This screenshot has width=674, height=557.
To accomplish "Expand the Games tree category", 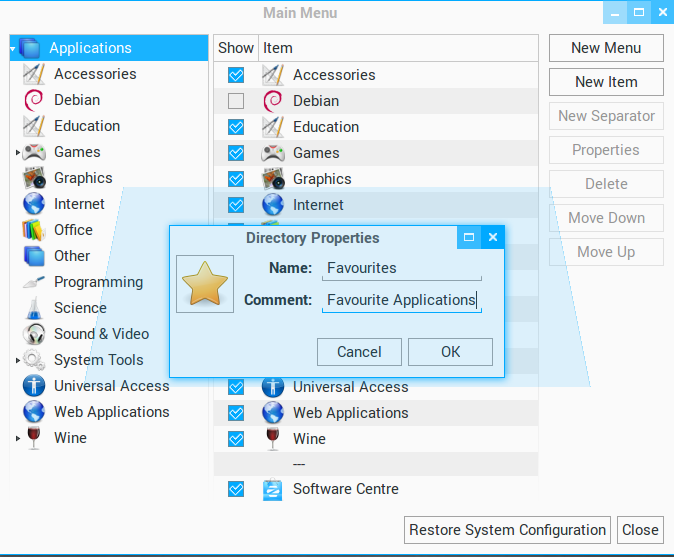I will 17,153.
